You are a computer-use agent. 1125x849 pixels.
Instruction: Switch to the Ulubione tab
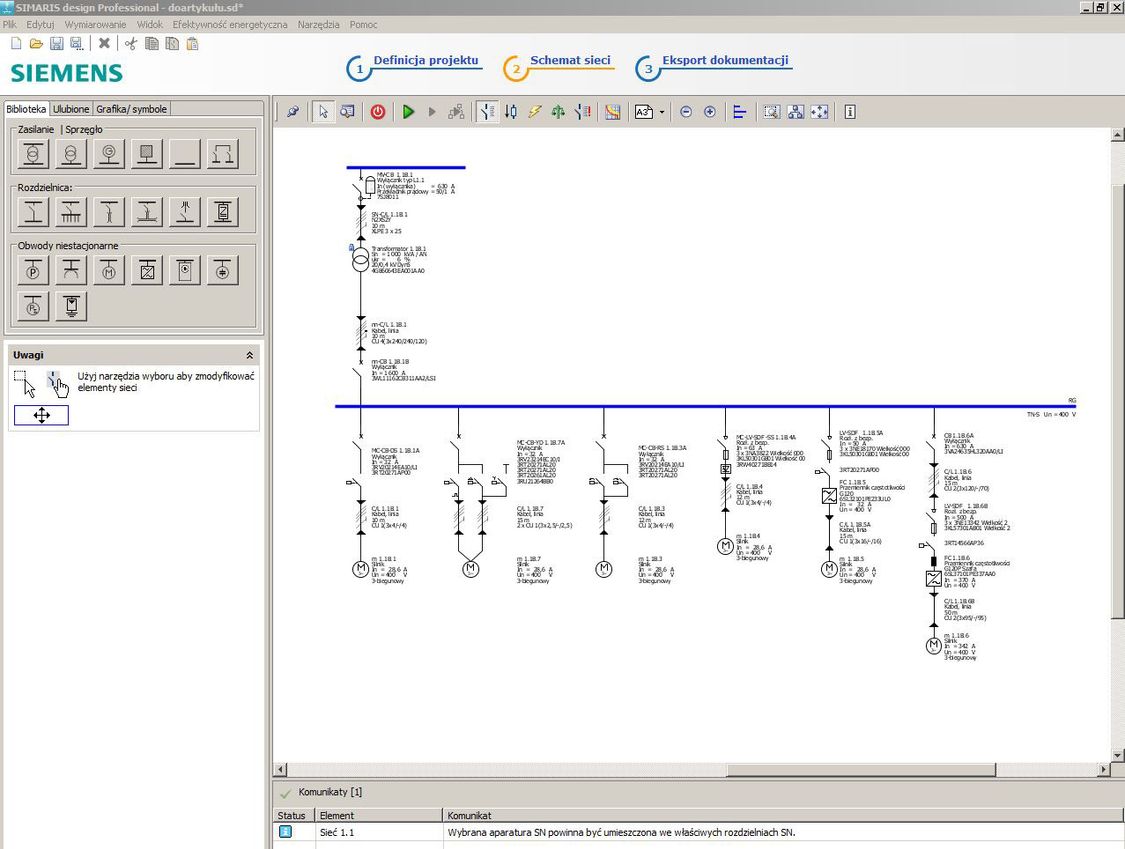(x=71, y=109)
